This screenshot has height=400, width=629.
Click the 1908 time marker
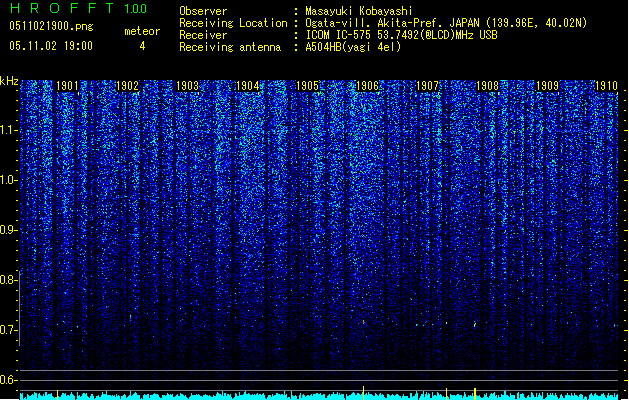click(x=487, y=86)
